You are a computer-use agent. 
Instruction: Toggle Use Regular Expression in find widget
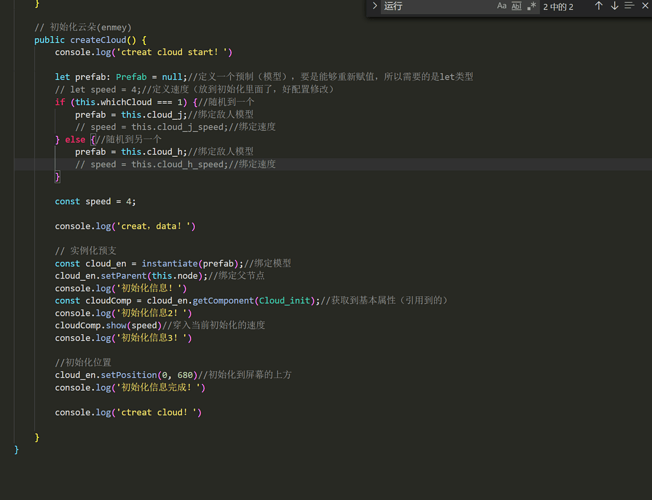tap(531, 6)
